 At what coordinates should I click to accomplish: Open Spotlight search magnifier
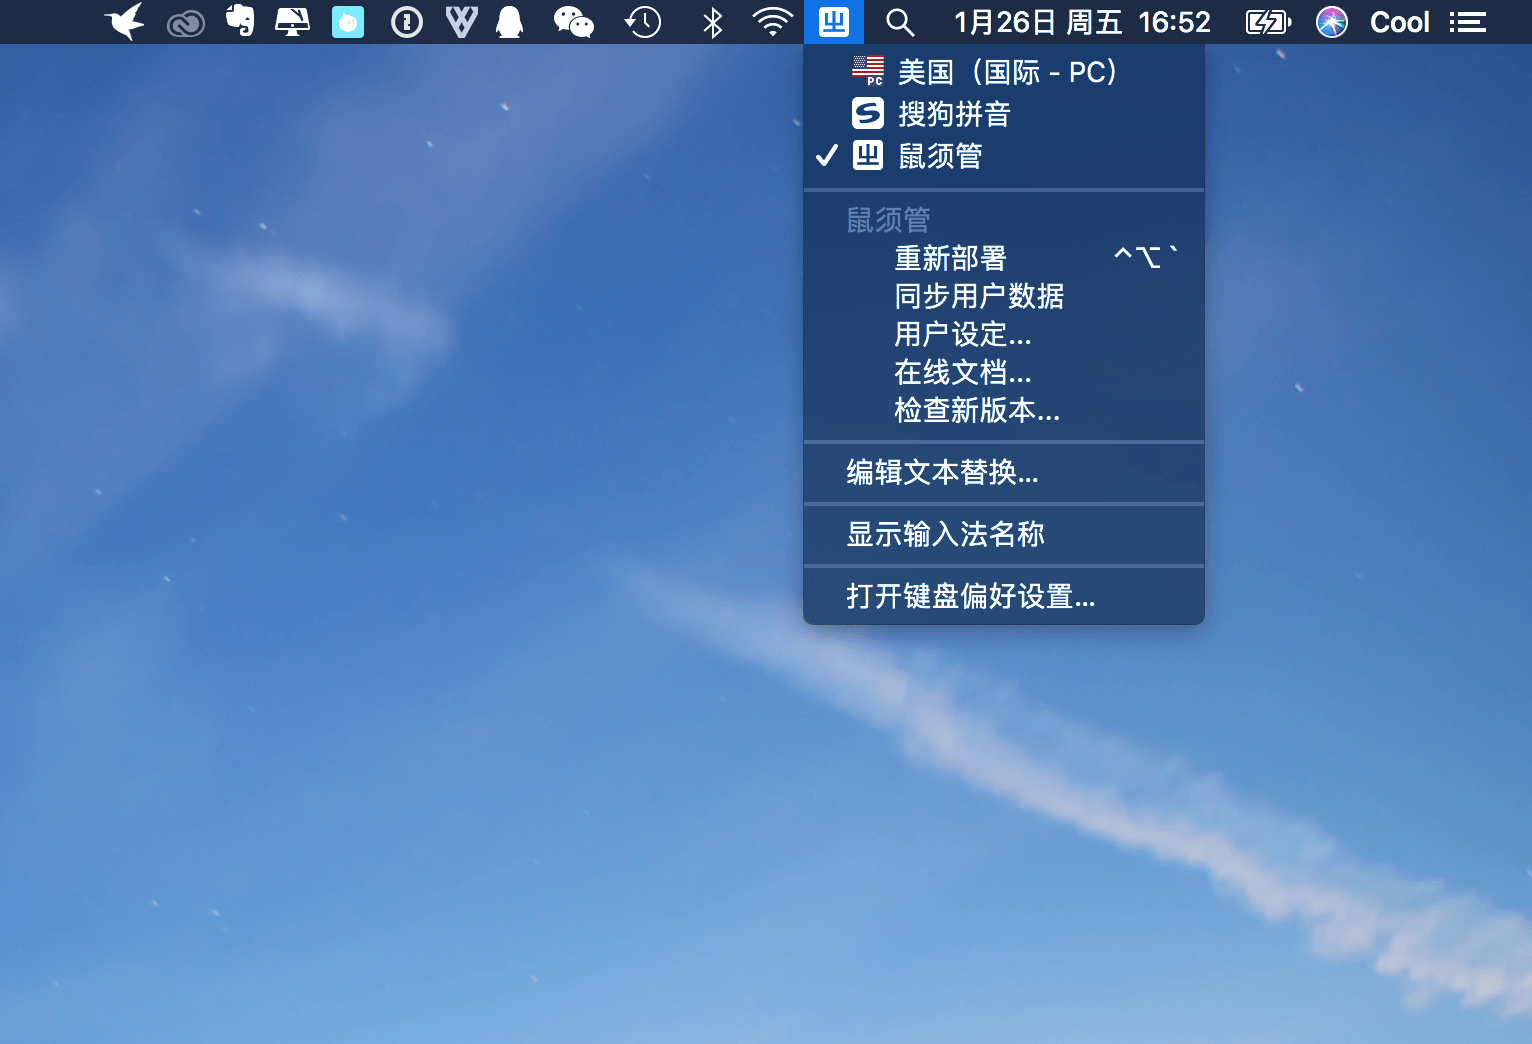(900, 22)
